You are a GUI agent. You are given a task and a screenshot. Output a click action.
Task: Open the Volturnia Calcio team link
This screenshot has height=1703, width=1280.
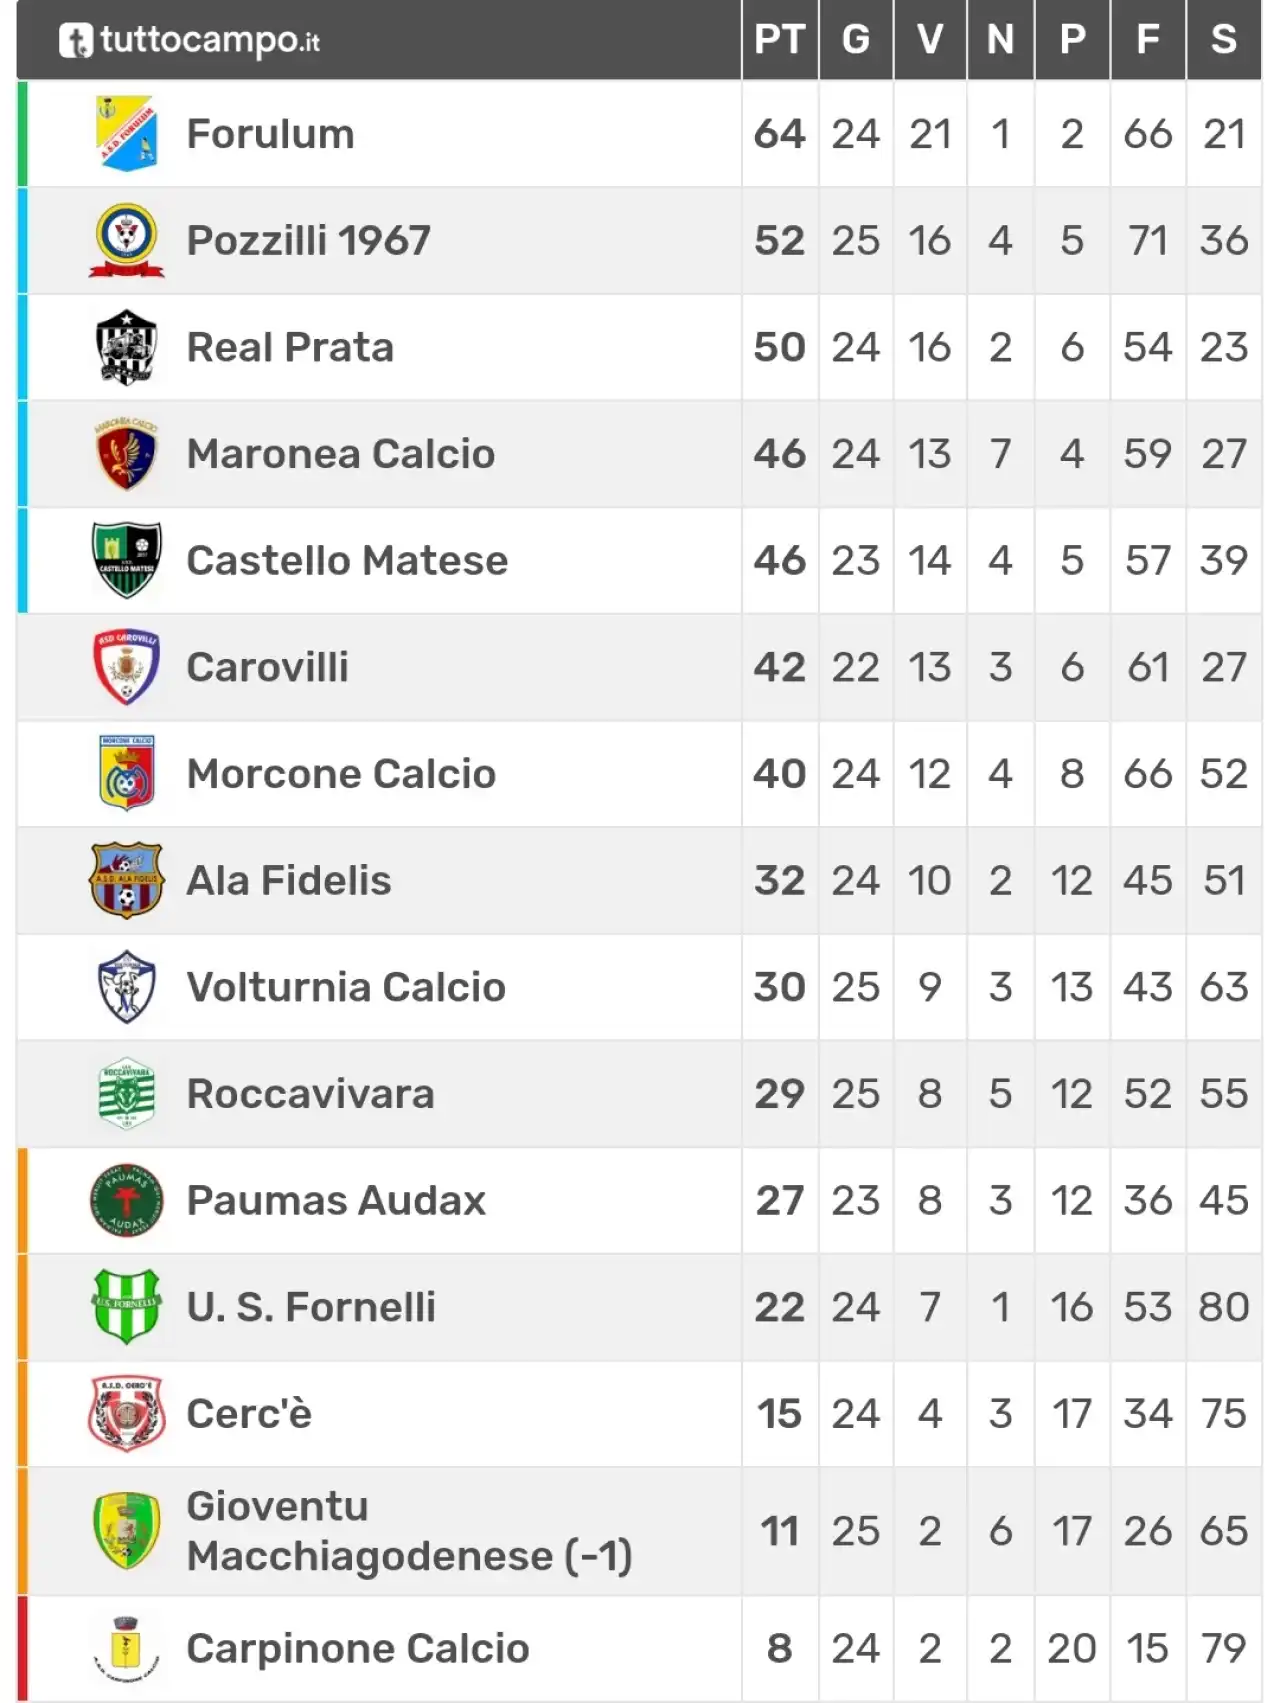(x=346, y=987)
